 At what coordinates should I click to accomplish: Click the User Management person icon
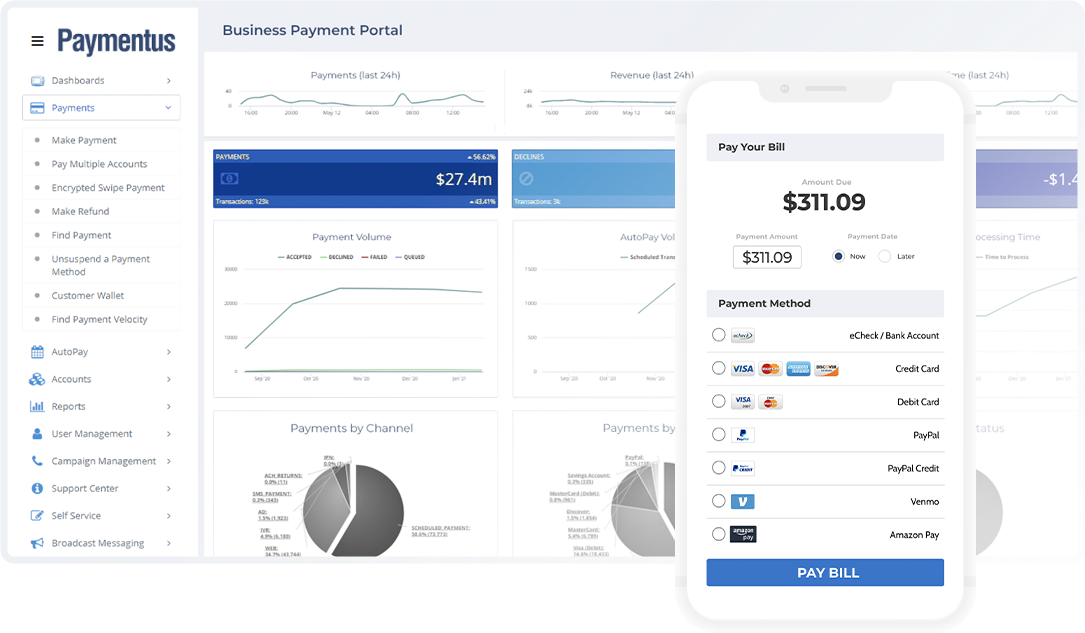coord(37,434)
